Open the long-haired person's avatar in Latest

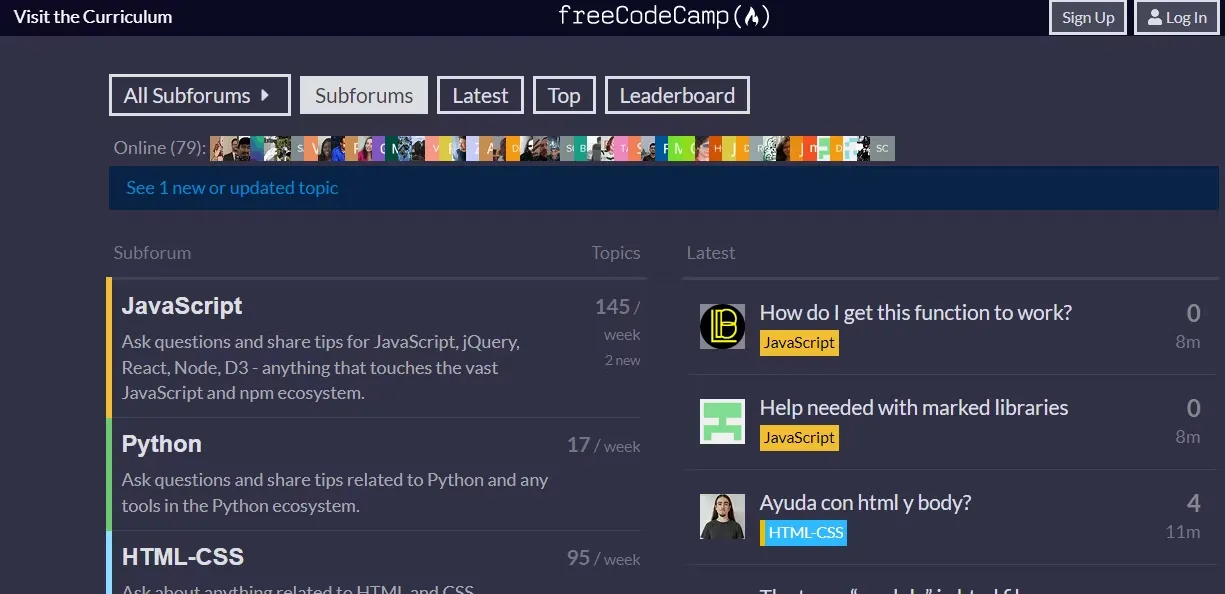tap(722, 517)
